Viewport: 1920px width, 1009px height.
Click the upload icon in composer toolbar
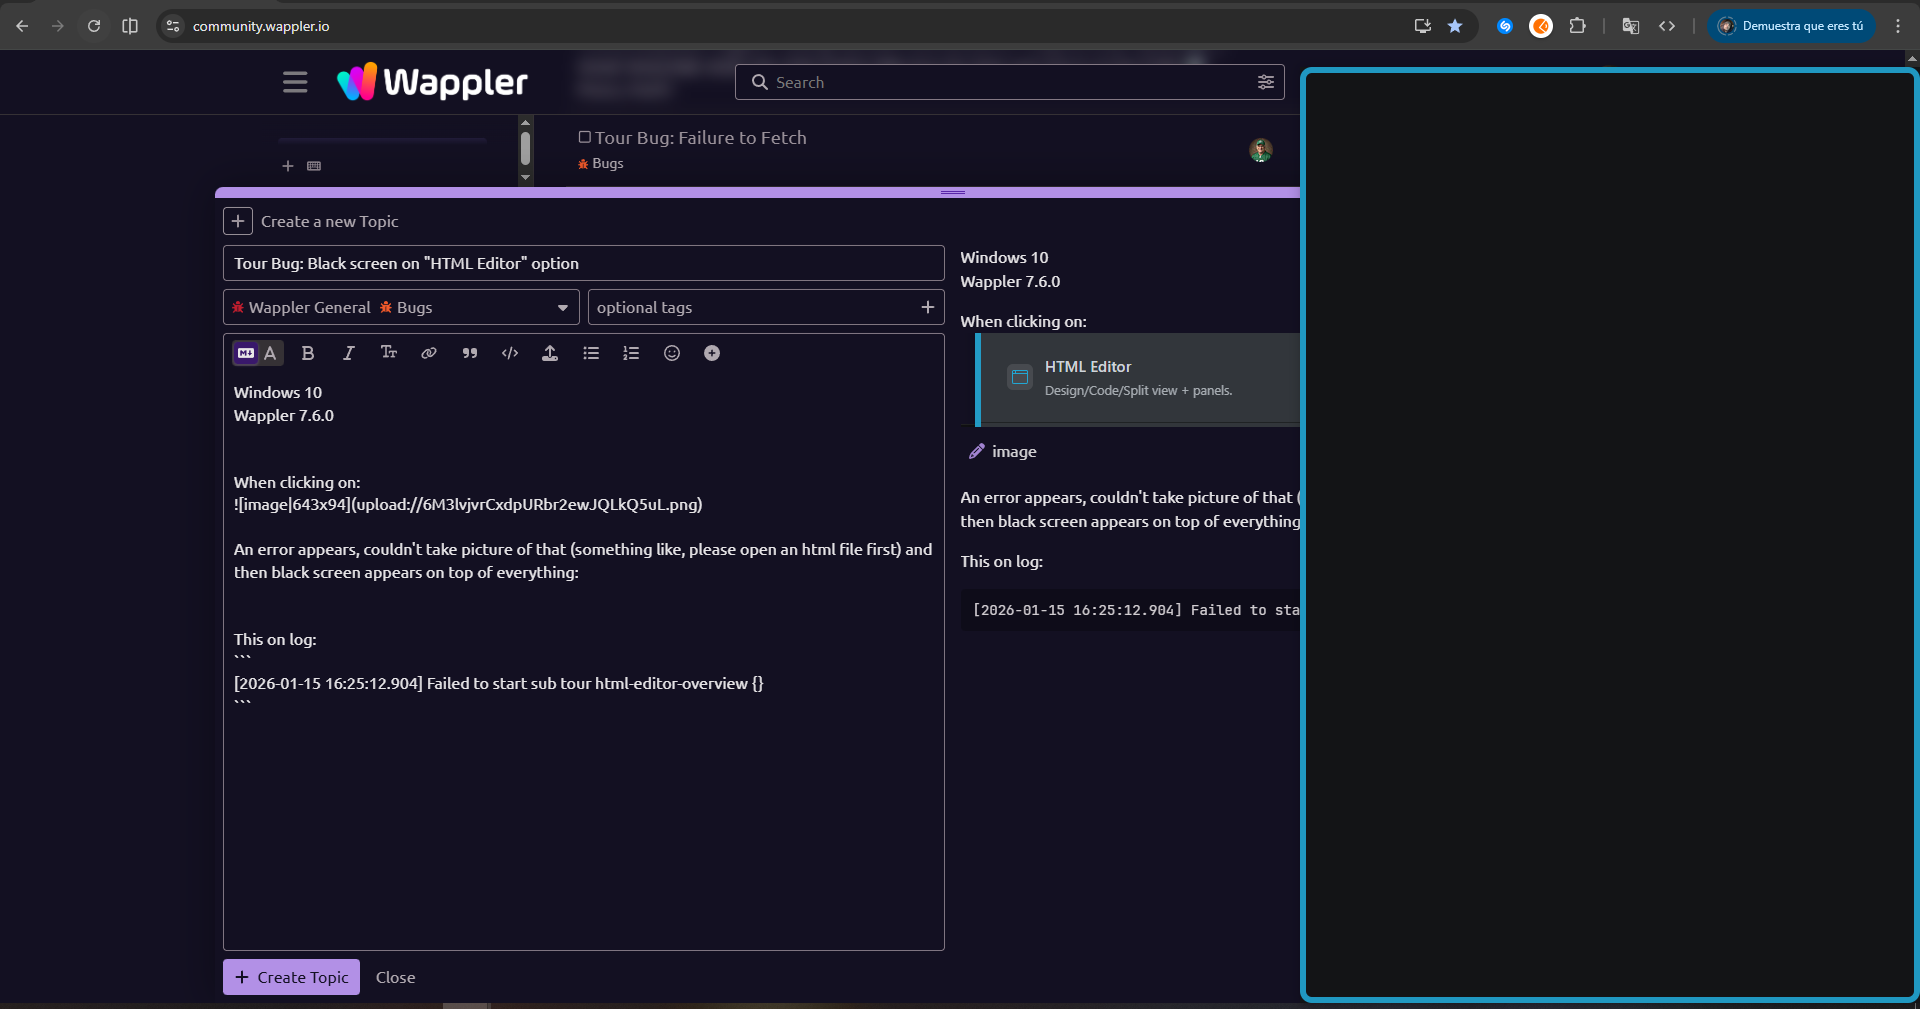click(x=550, y=353)
